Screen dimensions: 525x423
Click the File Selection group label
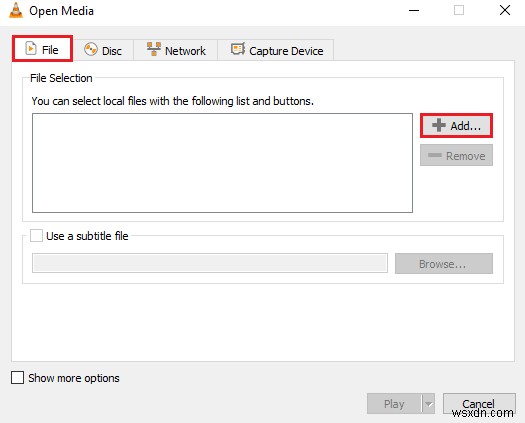point(61,78)
